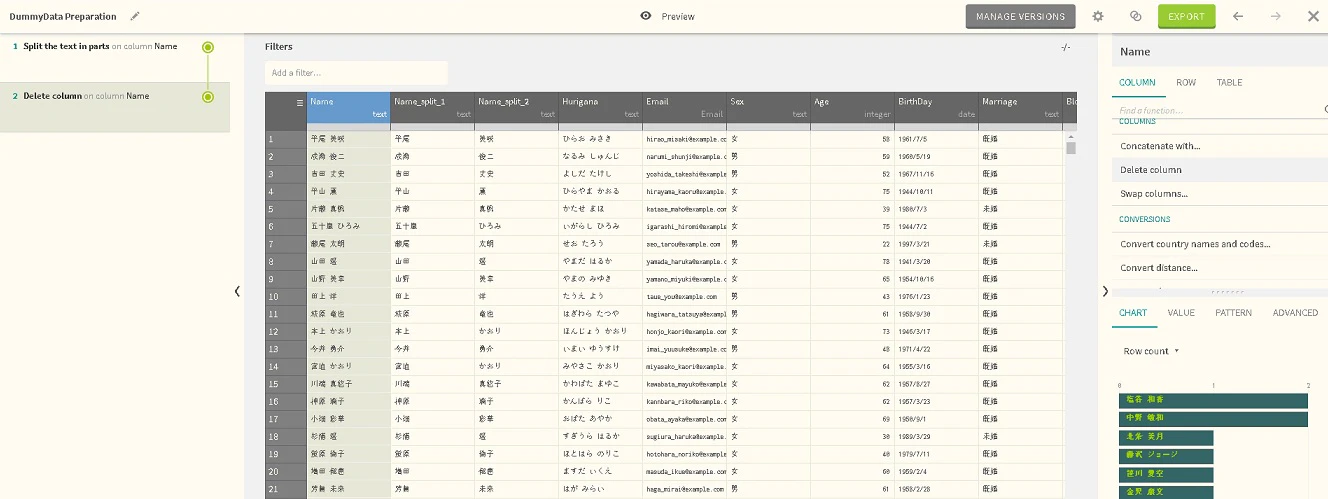Select the Name_split_1 column header

pos(432,107)
